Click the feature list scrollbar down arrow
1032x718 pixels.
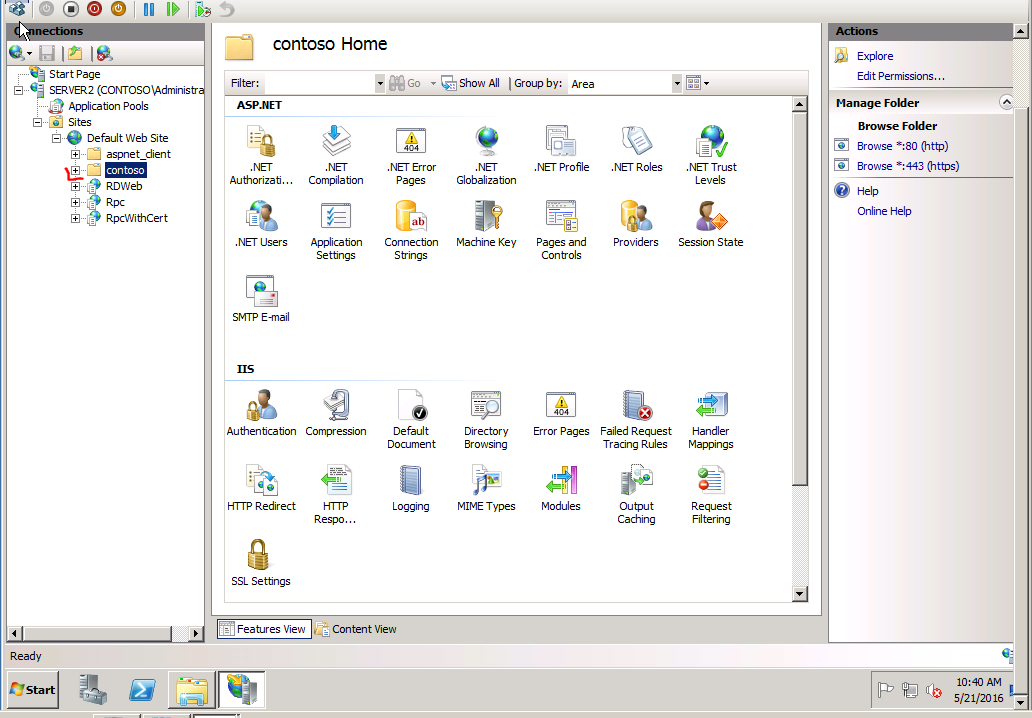point(800,594)
